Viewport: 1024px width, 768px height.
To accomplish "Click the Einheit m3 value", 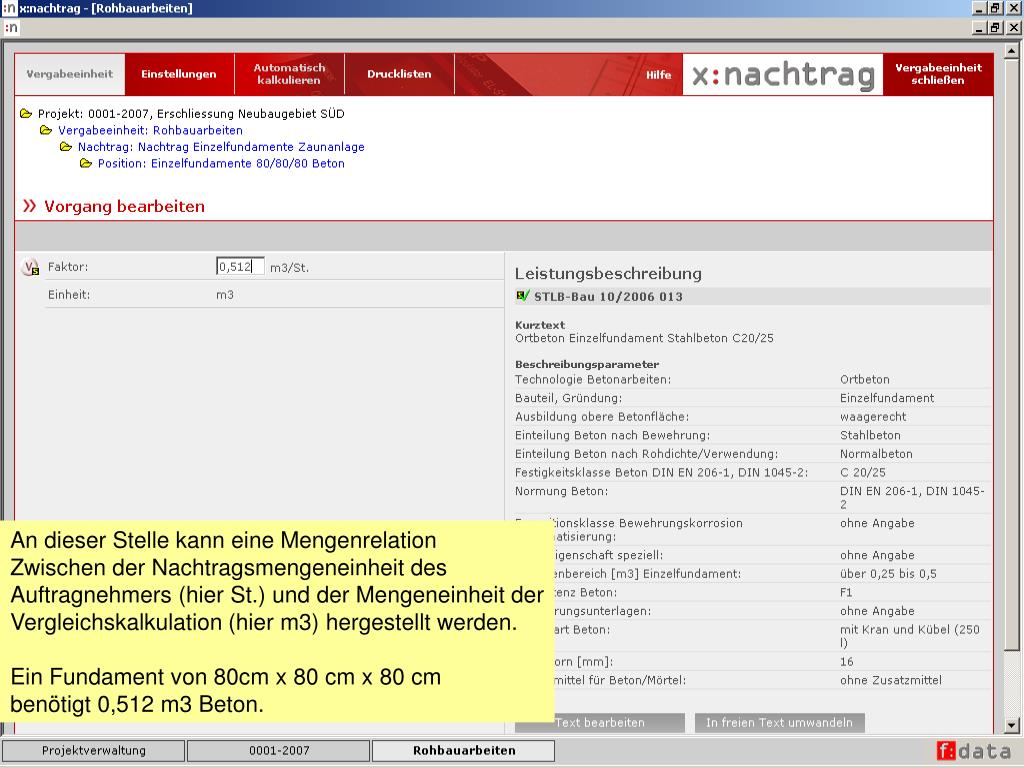I will click(225, 295).
